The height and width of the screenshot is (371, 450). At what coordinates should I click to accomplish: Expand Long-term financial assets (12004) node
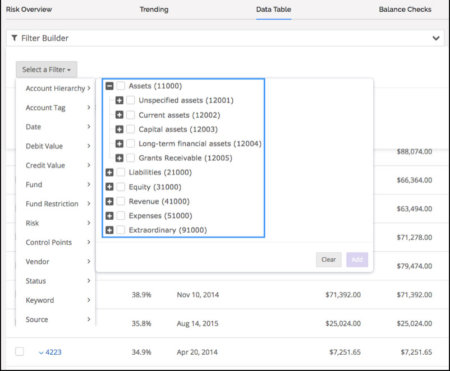click(x=119, y=144)
